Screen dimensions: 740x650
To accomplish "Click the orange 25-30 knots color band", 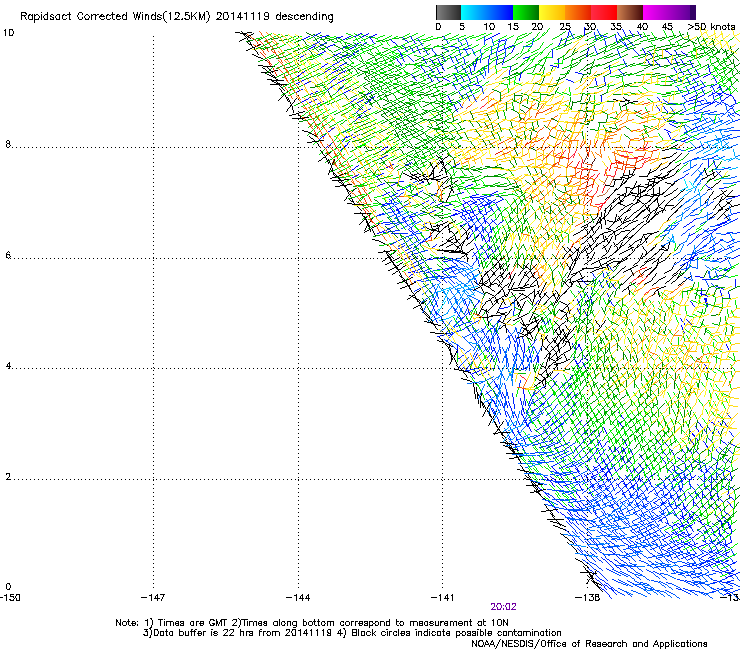I will pyautogui.click(x=578, y=12).
